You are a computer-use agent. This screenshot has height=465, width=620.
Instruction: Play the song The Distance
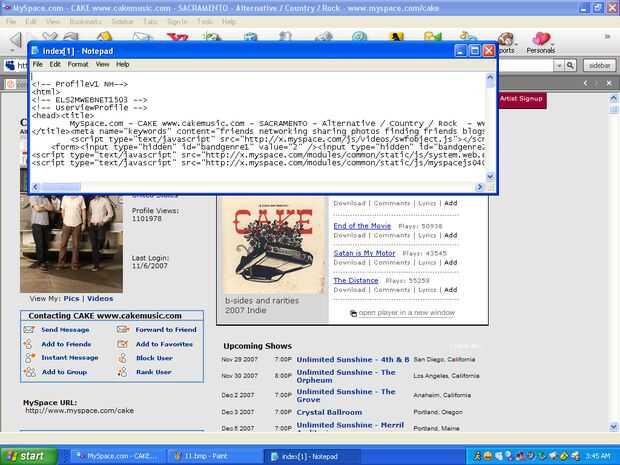(x=356, y=280)
